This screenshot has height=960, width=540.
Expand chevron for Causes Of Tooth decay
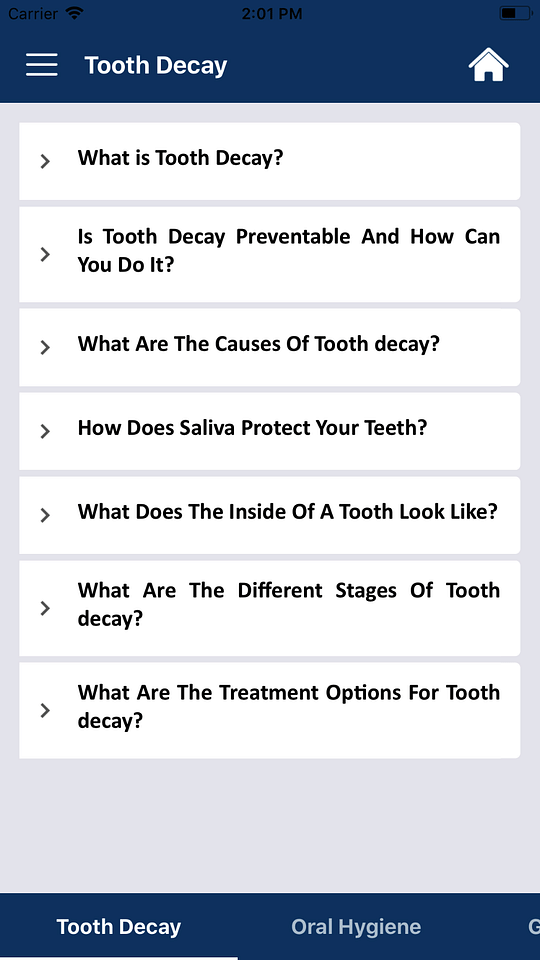pos(45,348)
